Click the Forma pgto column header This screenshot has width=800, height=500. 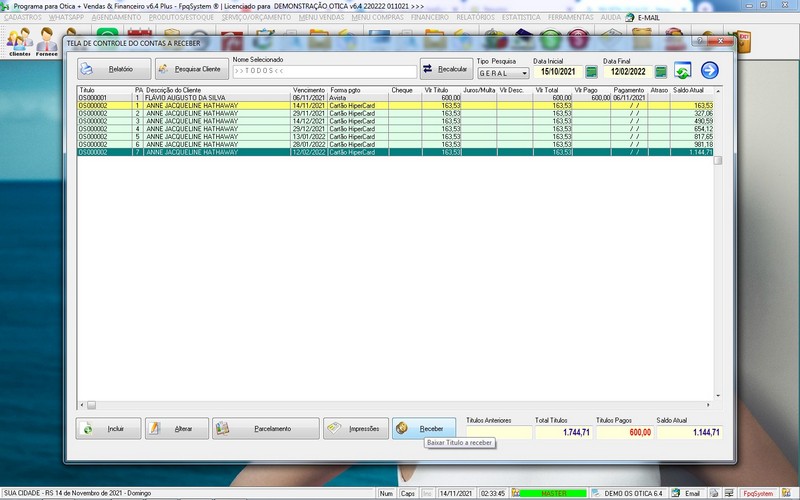358,90
